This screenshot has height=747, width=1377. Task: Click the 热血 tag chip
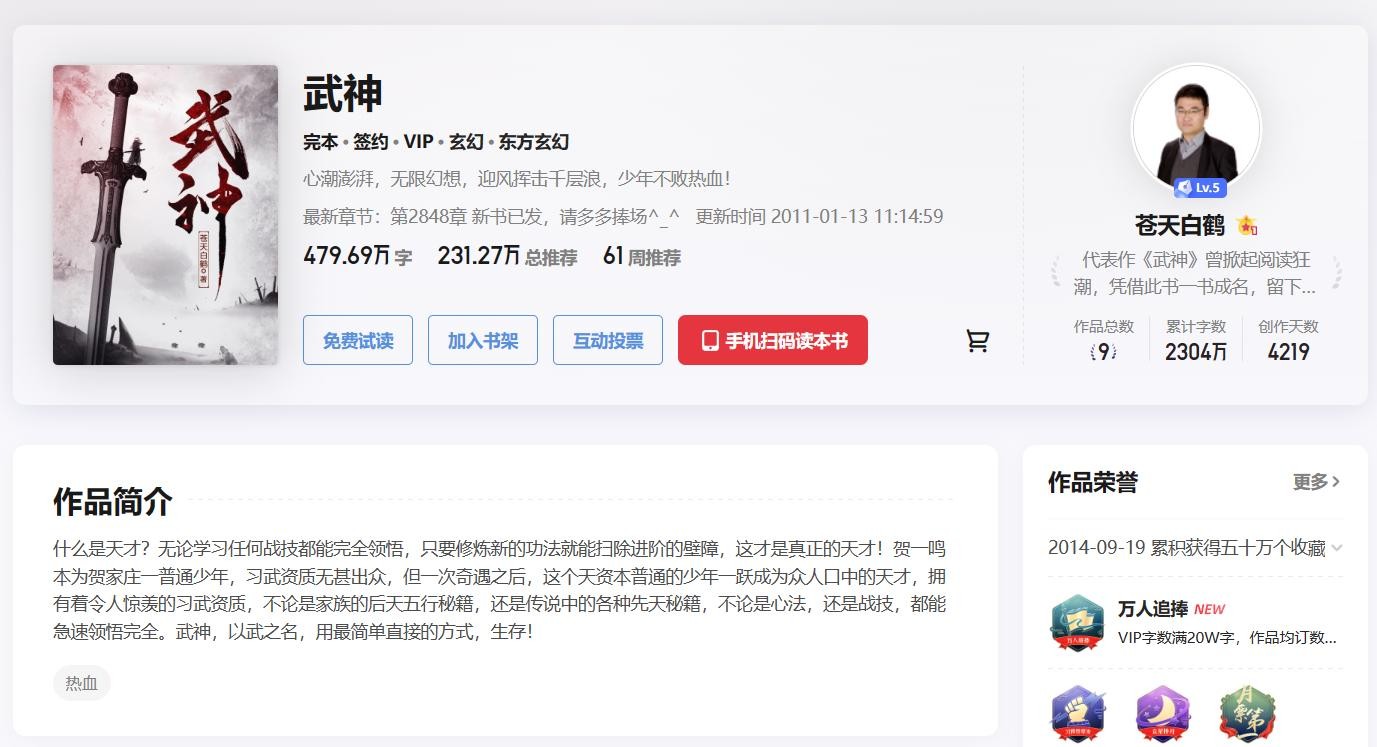tap(81, 683)
